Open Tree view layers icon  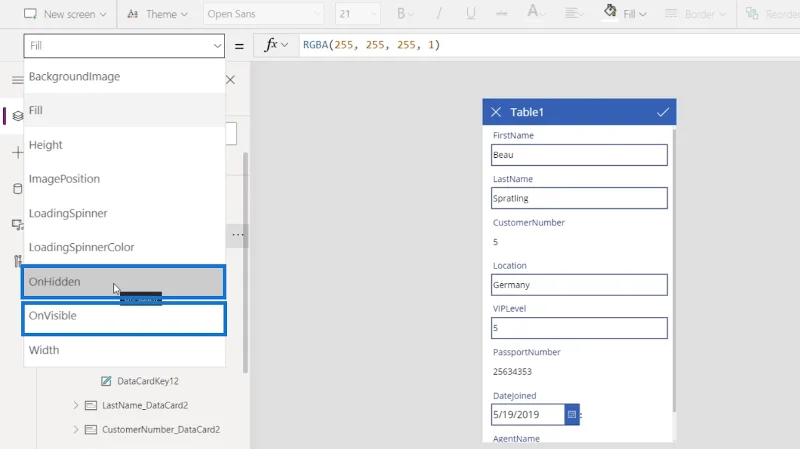tap(17, 116)
